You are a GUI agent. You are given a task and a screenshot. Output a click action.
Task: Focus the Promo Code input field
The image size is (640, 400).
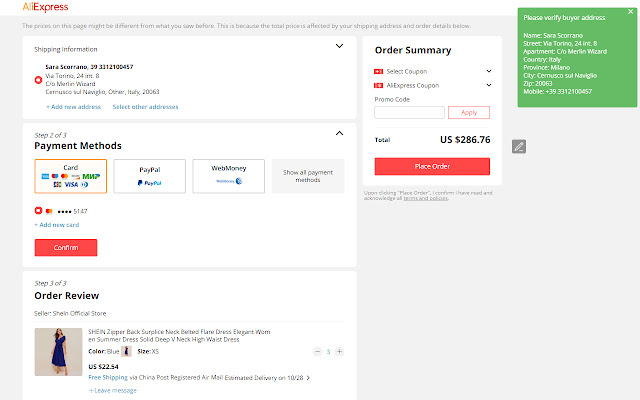[x=409, y=113]
